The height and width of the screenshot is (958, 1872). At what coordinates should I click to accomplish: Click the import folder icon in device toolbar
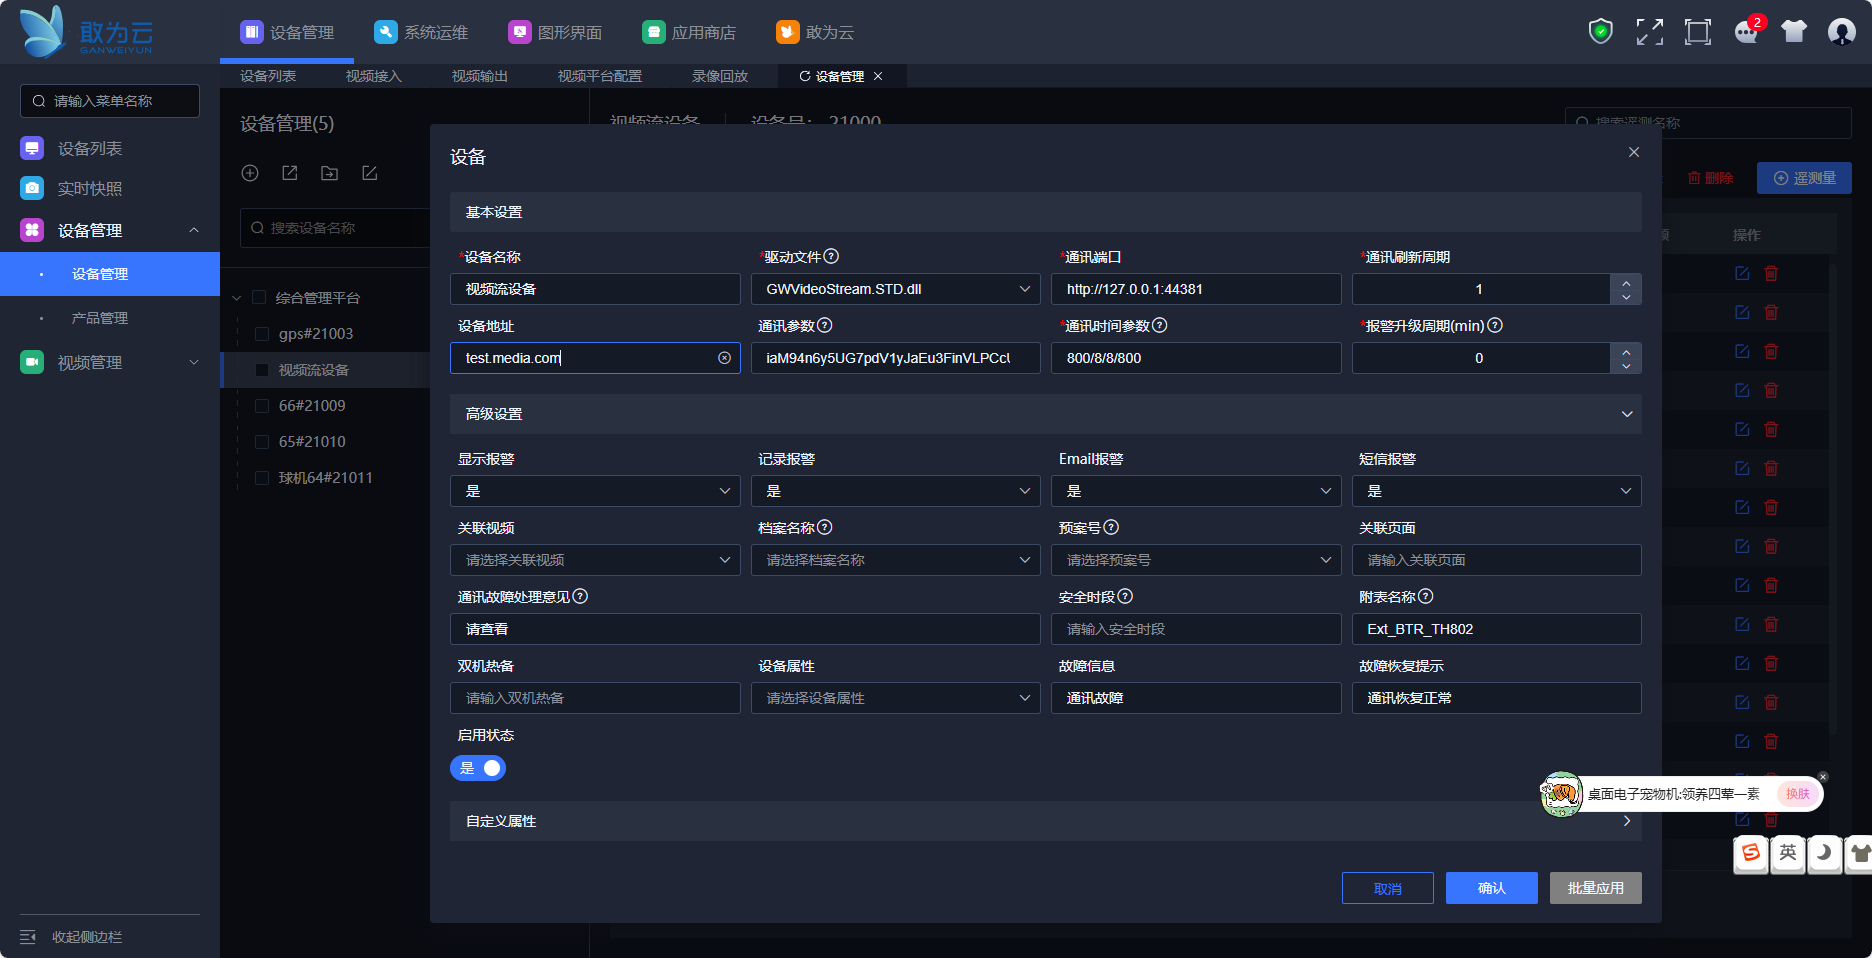(329, 173)
